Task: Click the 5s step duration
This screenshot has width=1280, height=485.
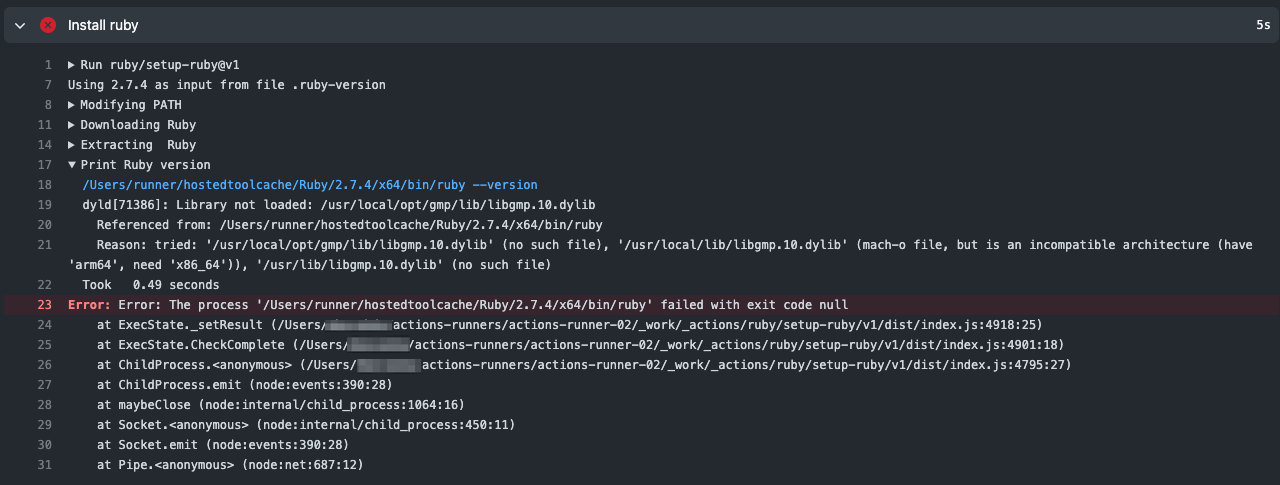Action: [1263, 25]
